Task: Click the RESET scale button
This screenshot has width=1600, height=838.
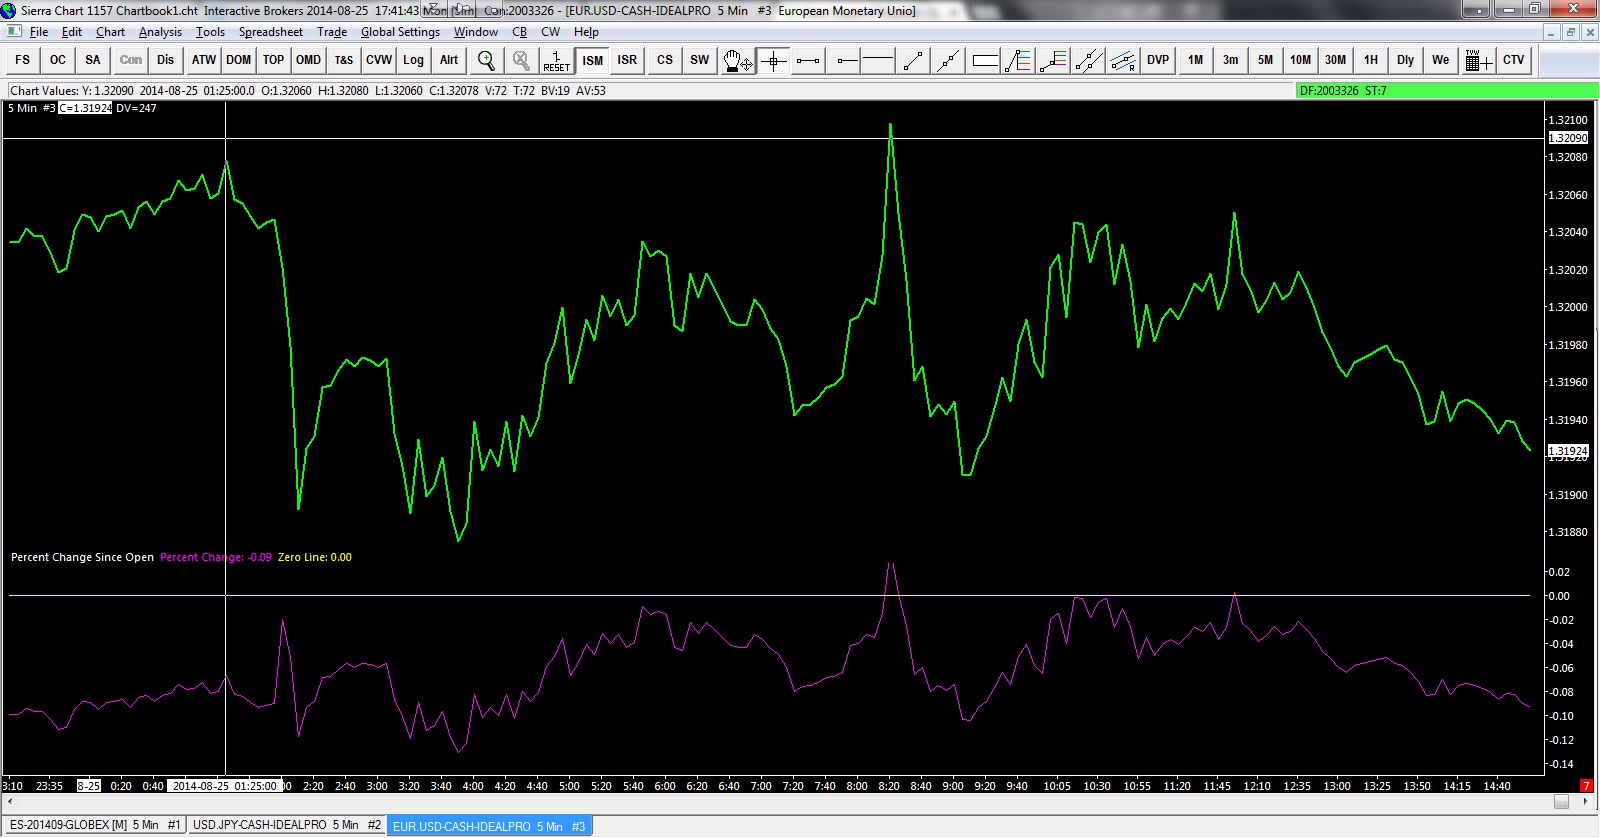Action: (x=556, y=60)
